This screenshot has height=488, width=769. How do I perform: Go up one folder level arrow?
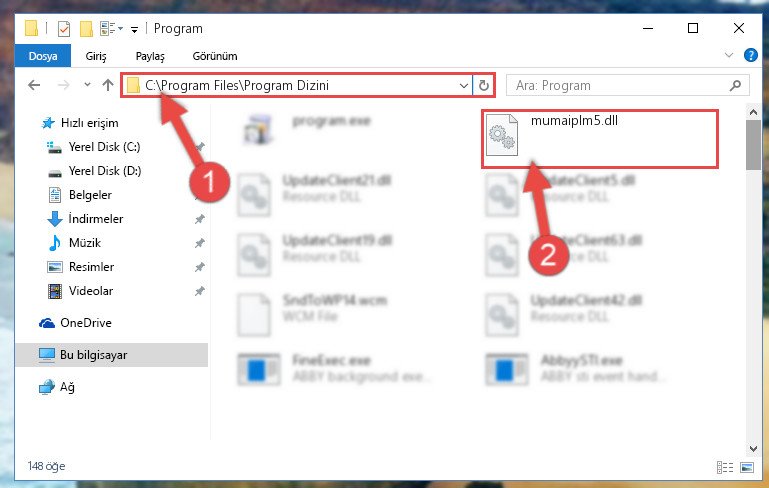tap(108, 85)
